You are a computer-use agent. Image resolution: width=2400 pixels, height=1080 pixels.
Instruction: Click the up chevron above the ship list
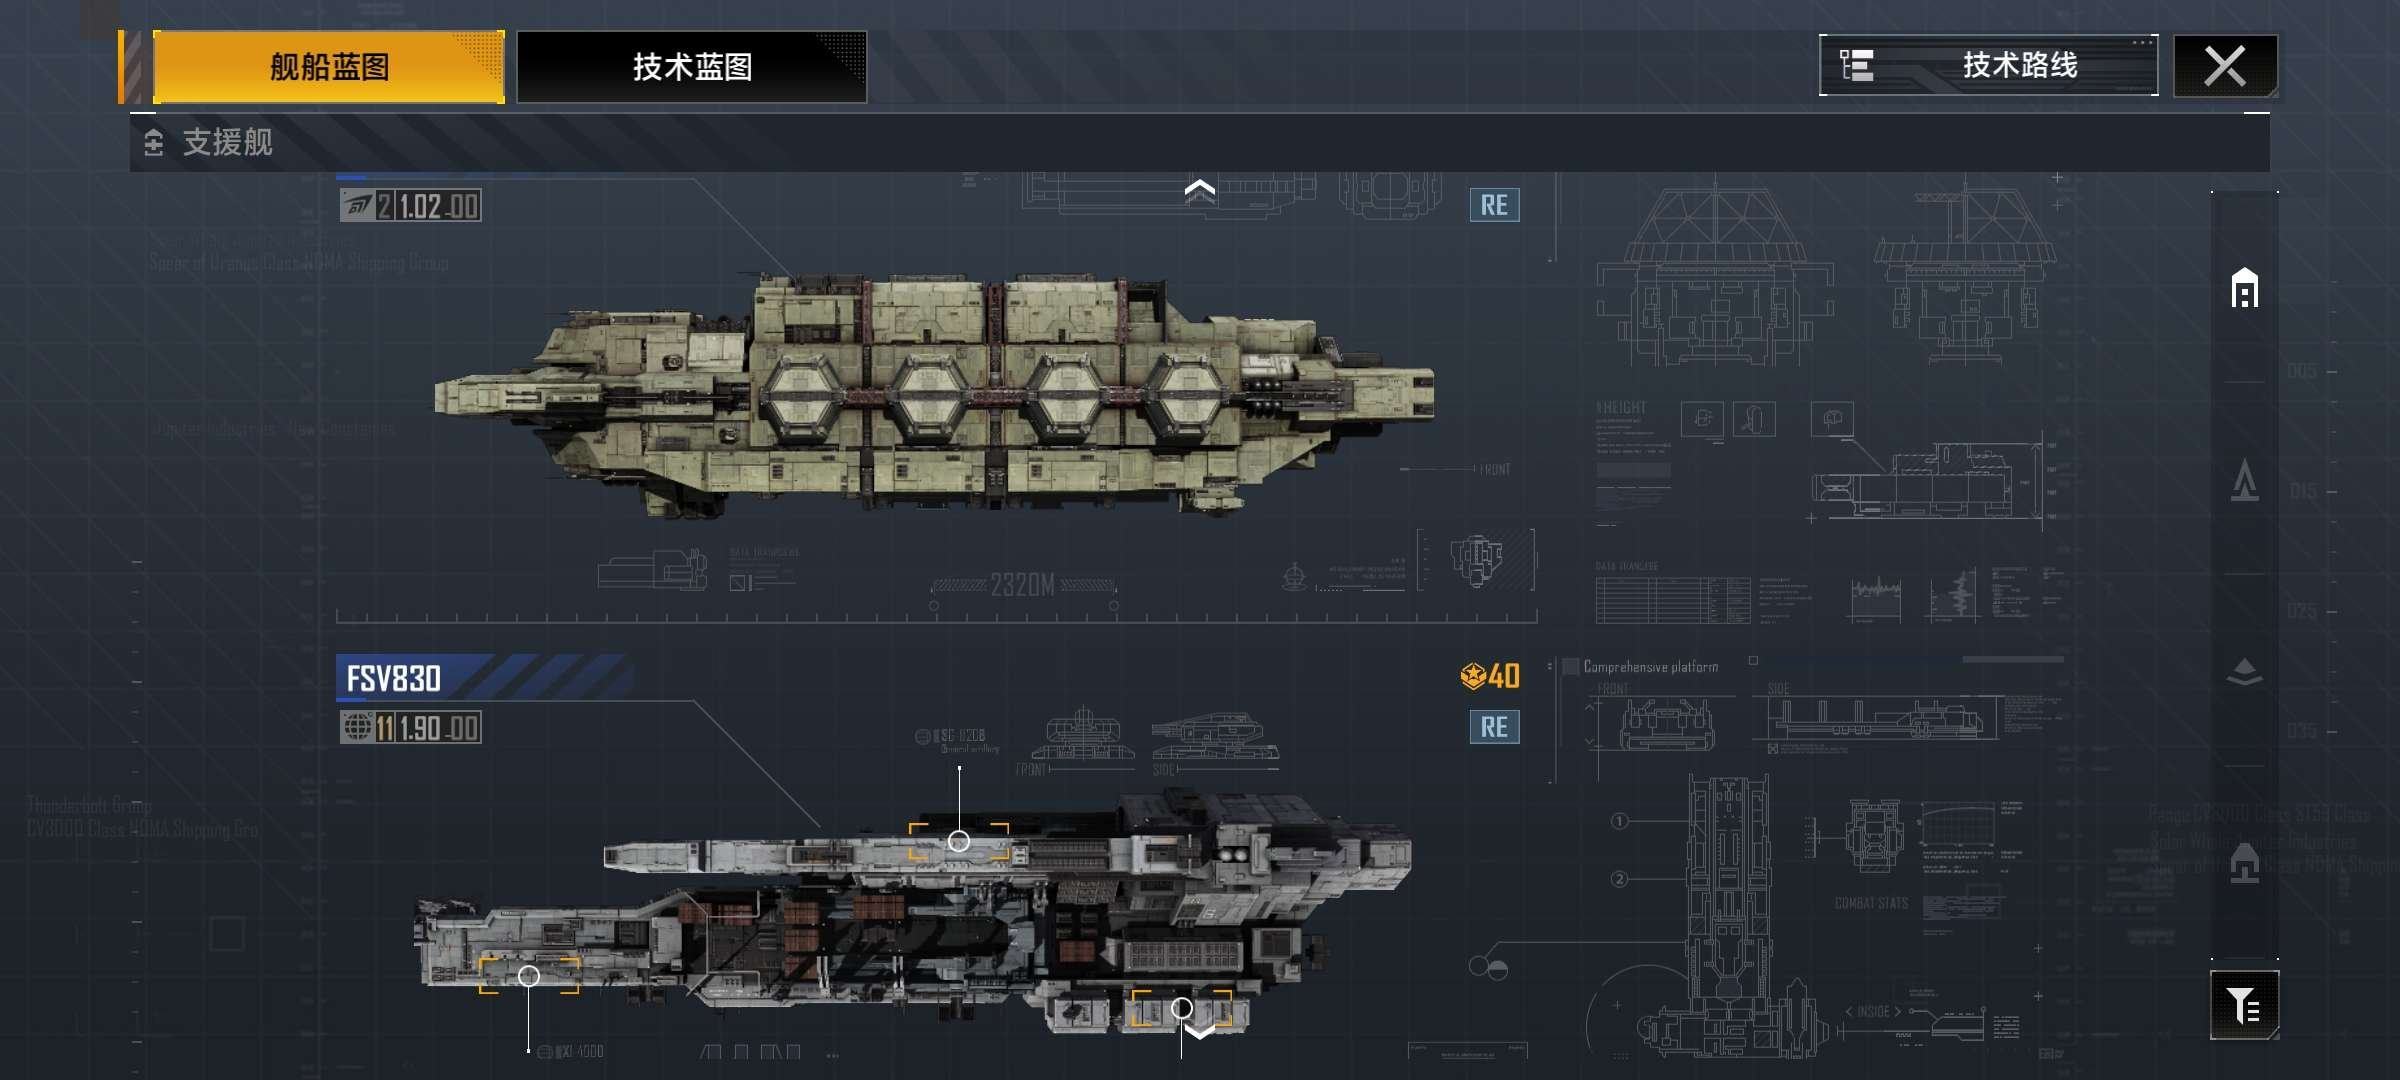pyautogui.click(x=1200, y=190)
